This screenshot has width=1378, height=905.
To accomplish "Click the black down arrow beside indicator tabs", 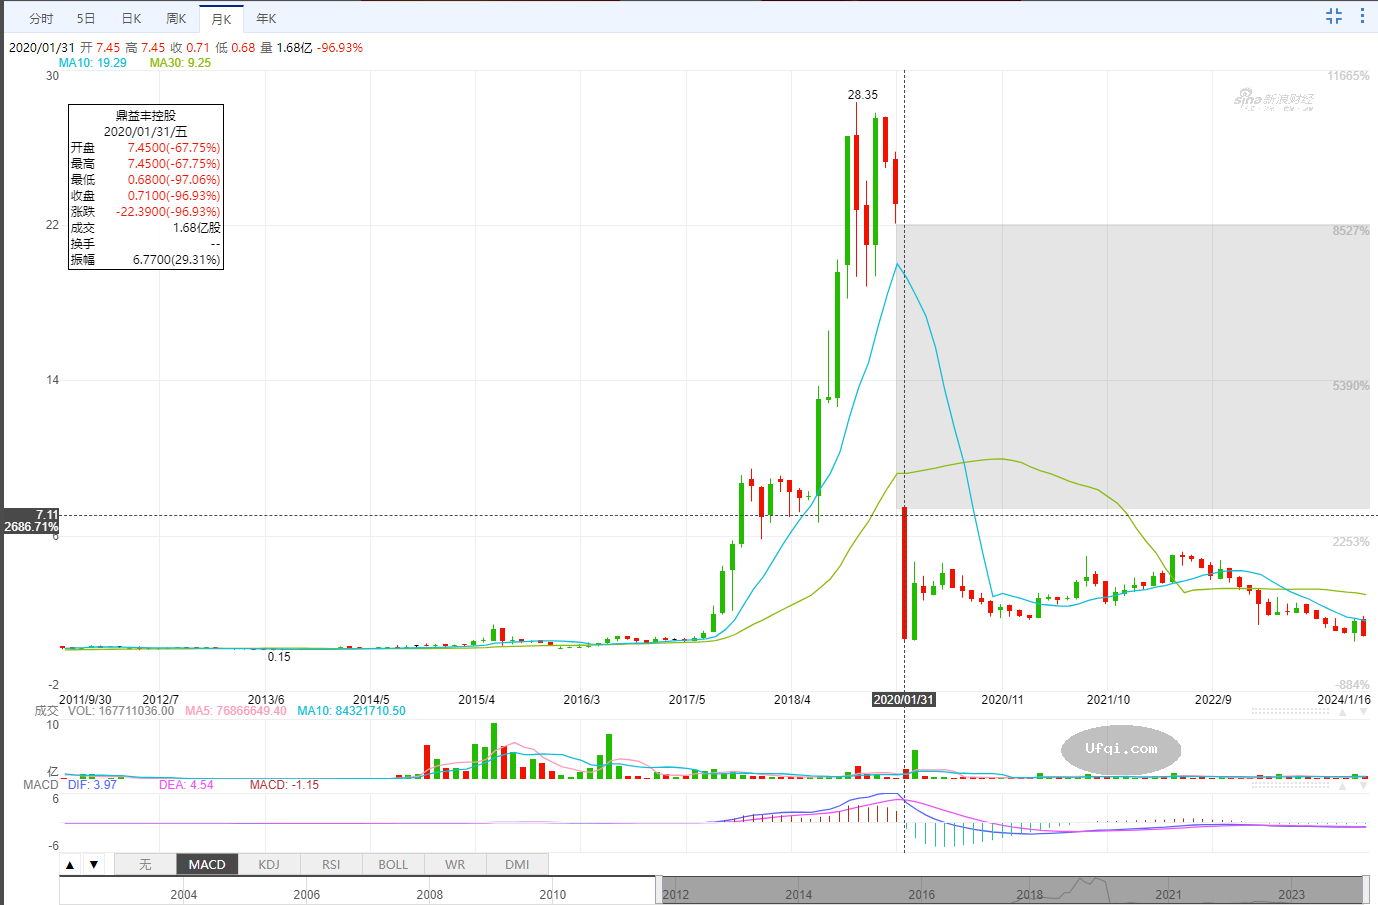I will [94, 865].
